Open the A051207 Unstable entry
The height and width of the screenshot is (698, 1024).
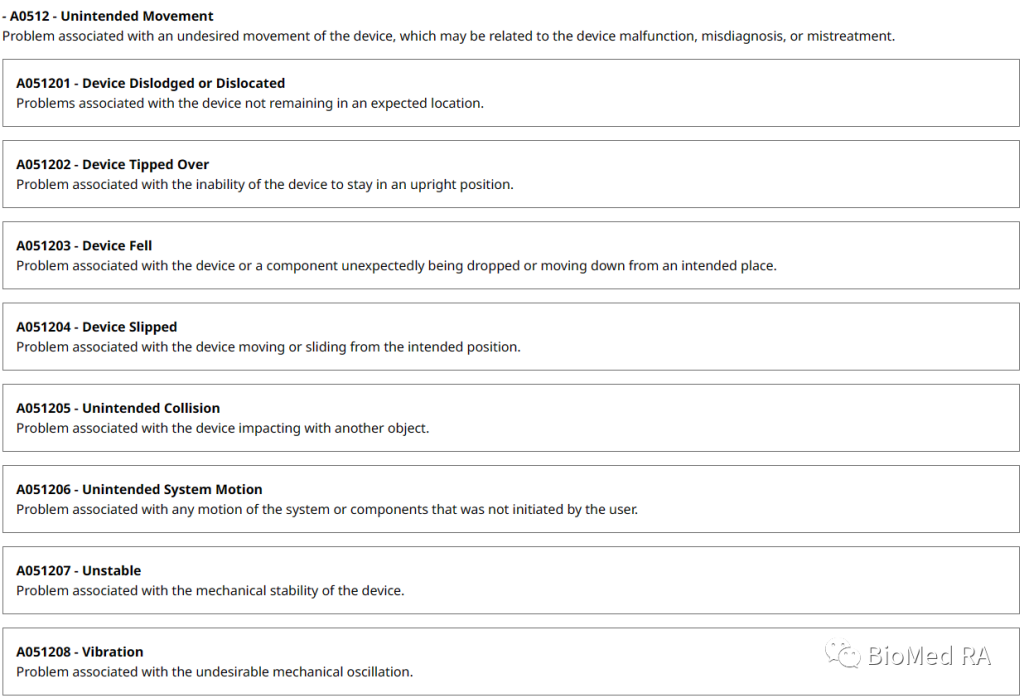click(78, 571)
